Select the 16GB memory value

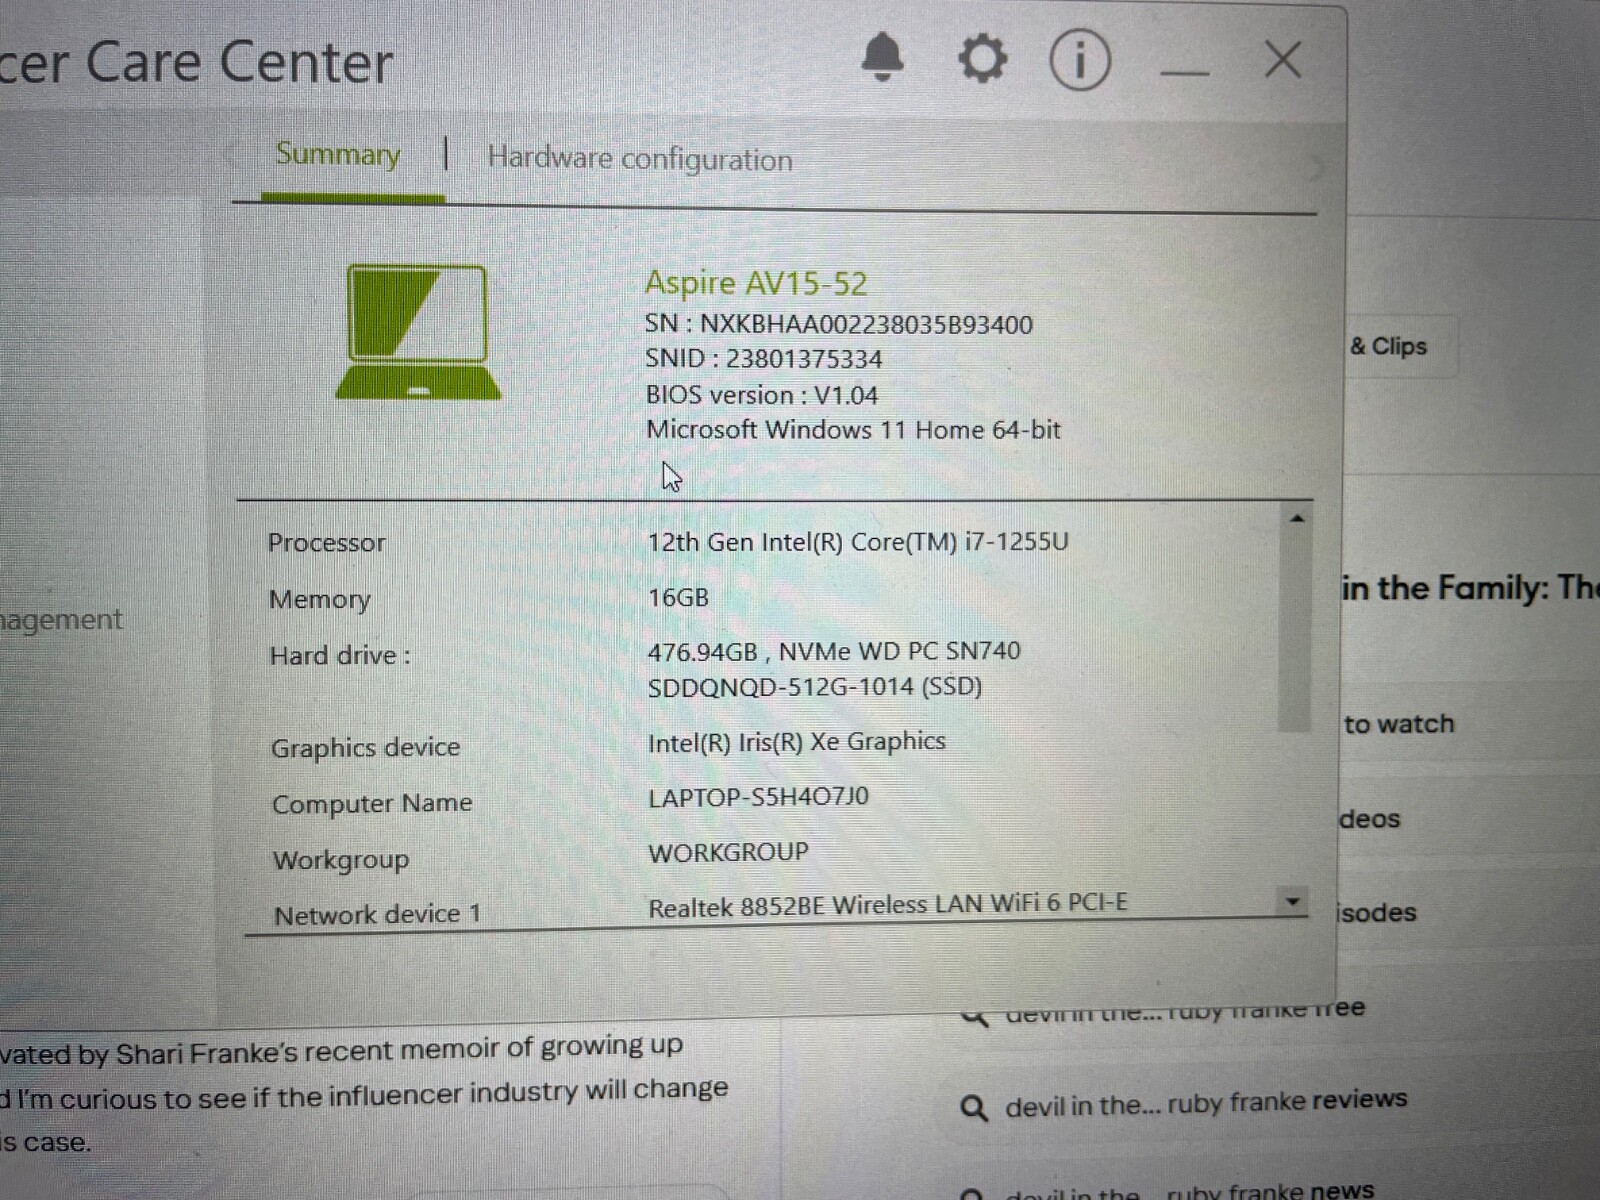(x=678, y=598)
